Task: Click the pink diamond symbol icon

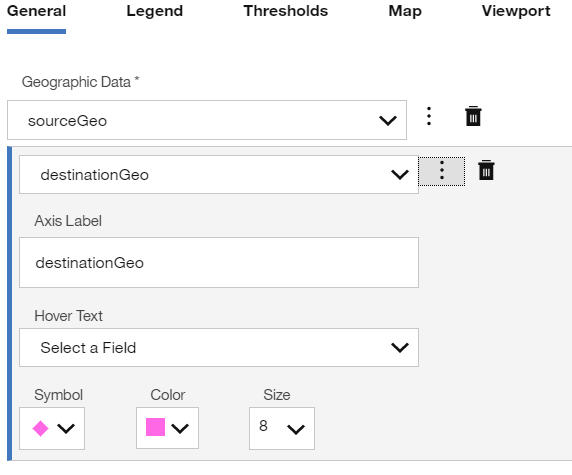Action: (40, 428)
